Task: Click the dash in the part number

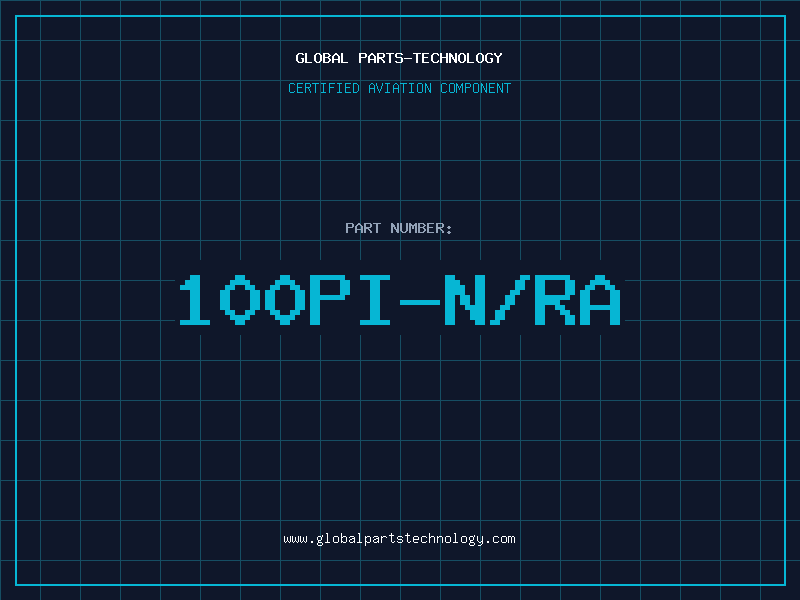Action: [x=421, y=301]
